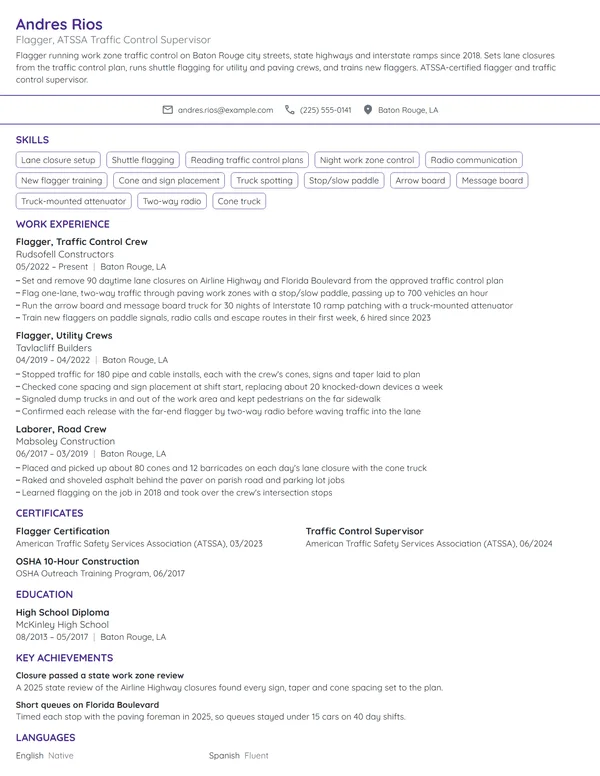600x776 pixels.
Task: Click the 'Arrow board' skill tag
Action: tap(420, 181)
